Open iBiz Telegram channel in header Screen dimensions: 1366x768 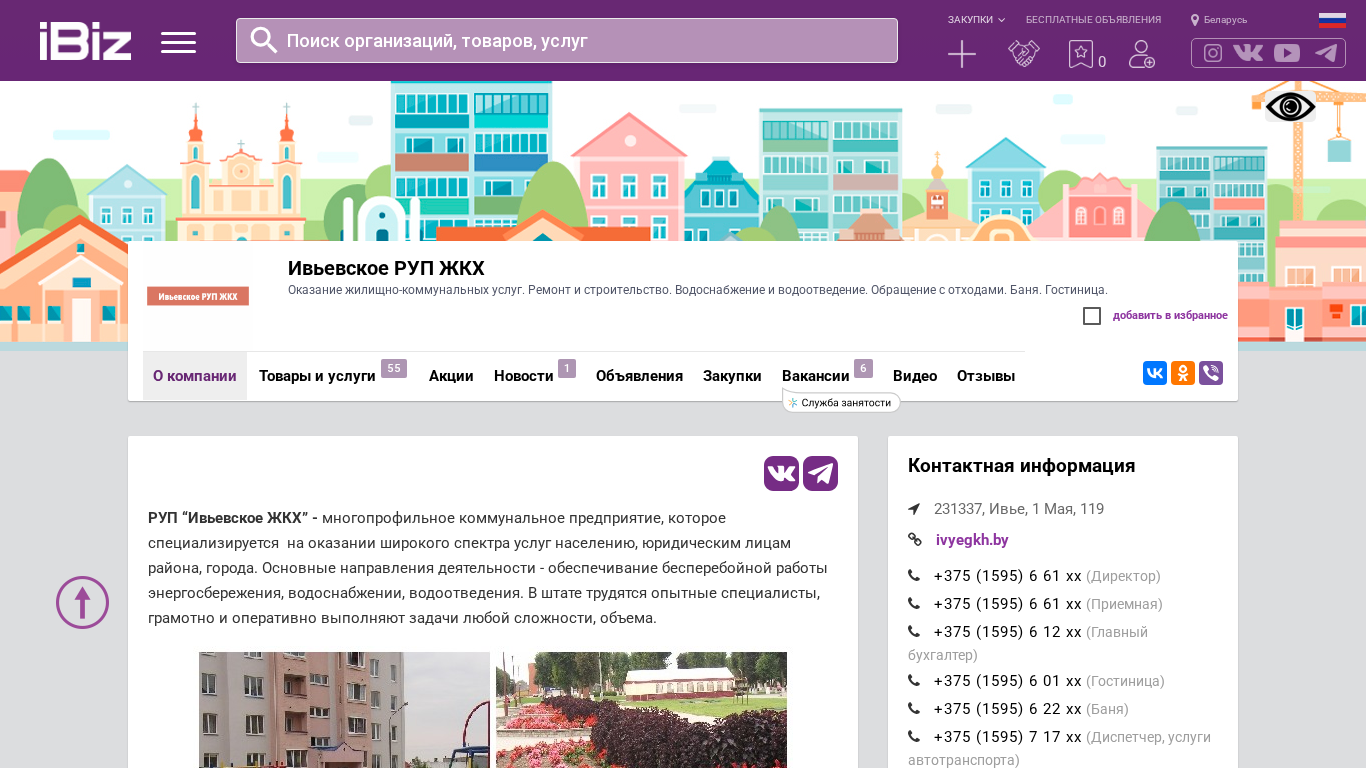pos(1326,53)
